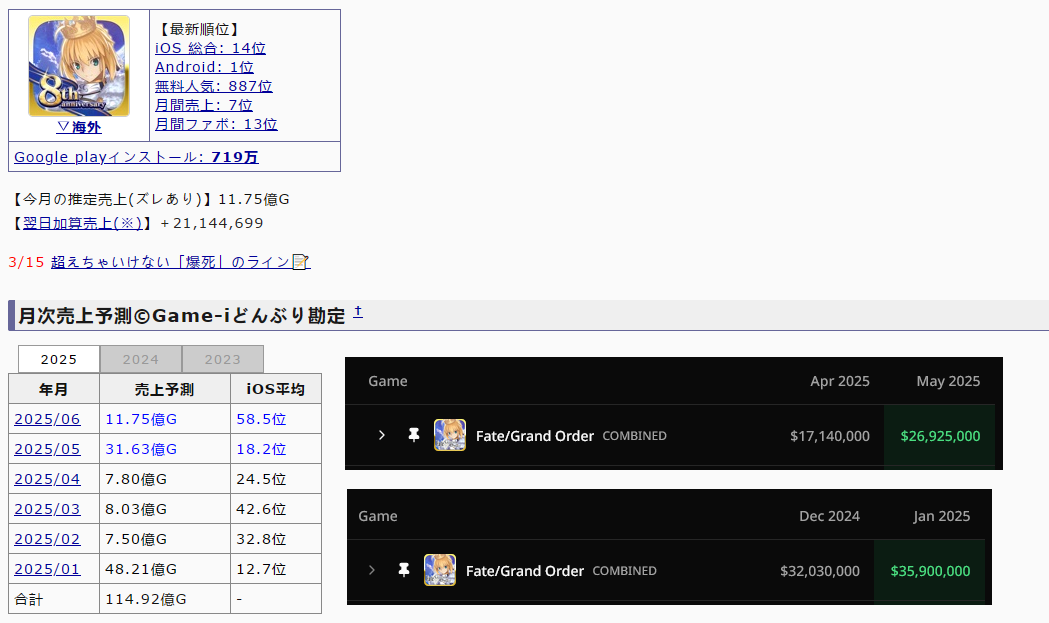Open the 超えちゃいけない「爆死」のライン article link
The height and width of the screenshot is (623, 1049).
[x=171, y=262]
